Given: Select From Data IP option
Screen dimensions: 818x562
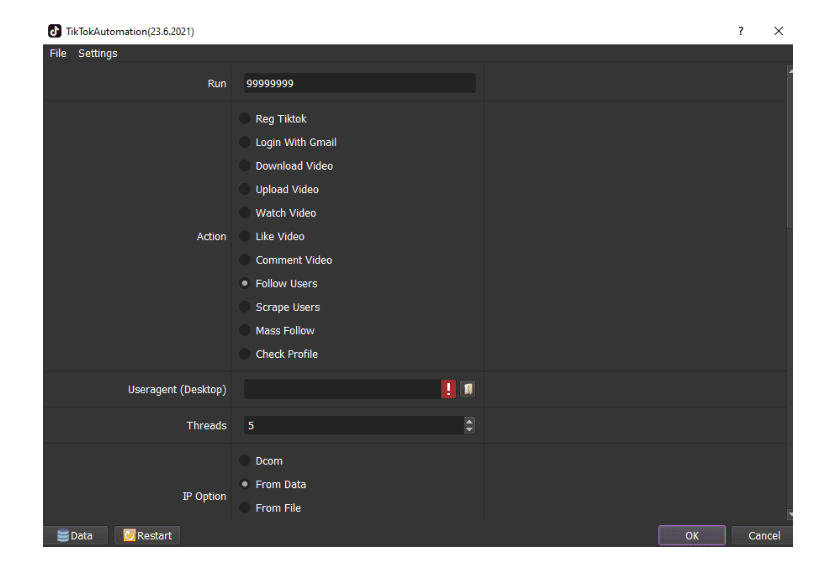Looking at the screenshot, I should [272, 484].
